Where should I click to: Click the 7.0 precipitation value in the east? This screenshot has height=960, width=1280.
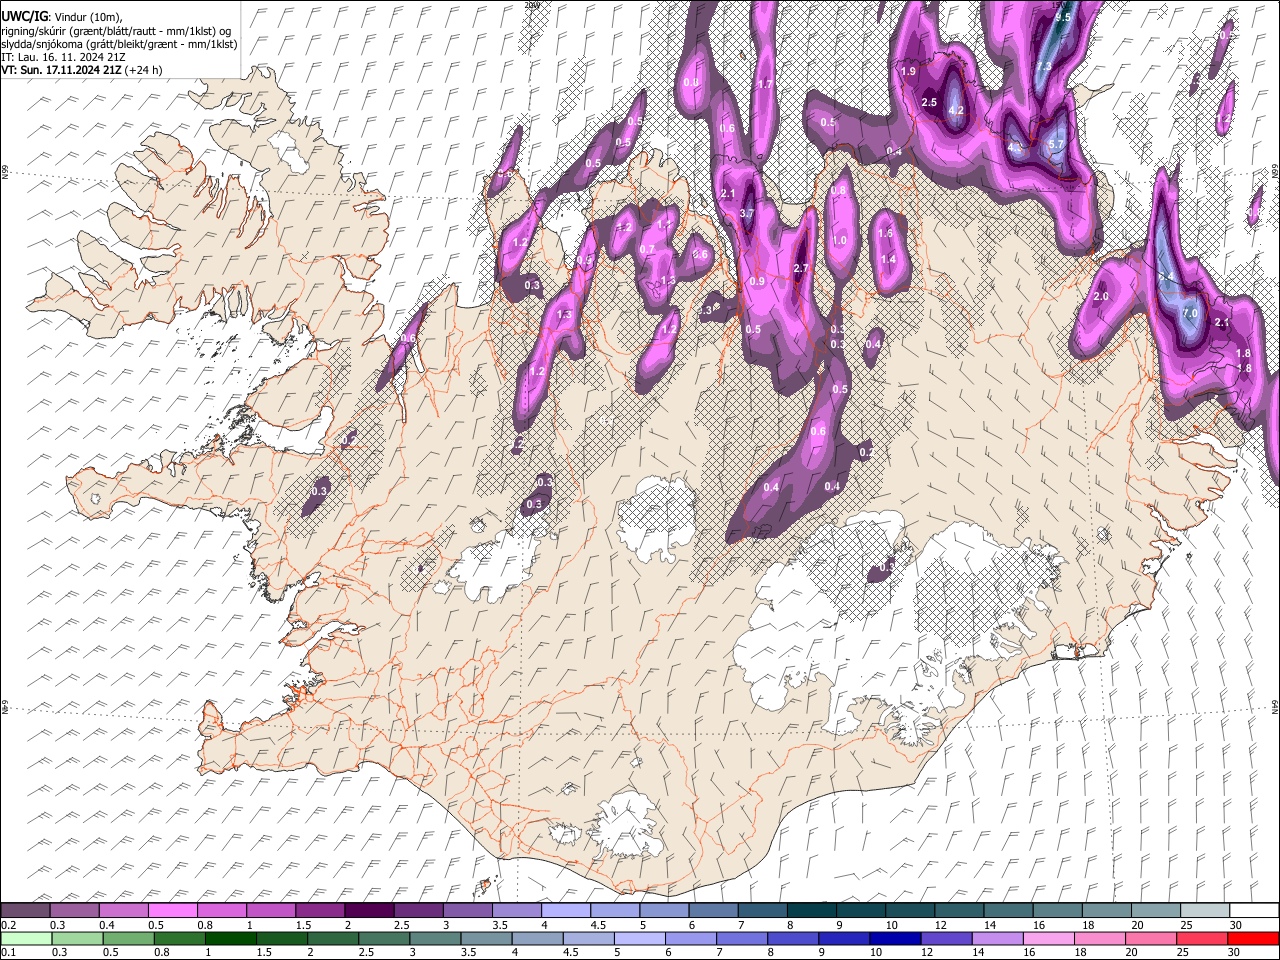coord(1190,313)
